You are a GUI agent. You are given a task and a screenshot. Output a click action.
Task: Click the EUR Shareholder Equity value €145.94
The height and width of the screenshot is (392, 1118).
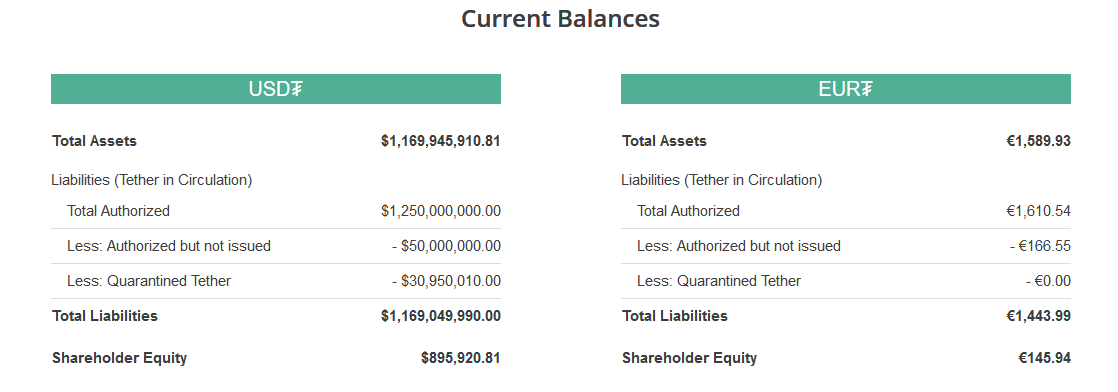(1045, 358)
